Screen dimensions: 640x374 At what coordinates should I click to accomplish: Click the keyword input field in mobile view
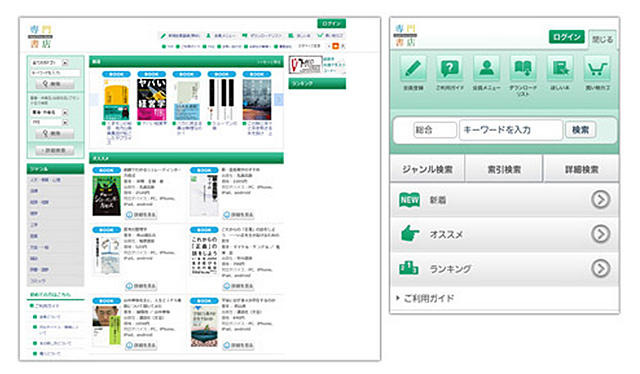tap(511, 130)
